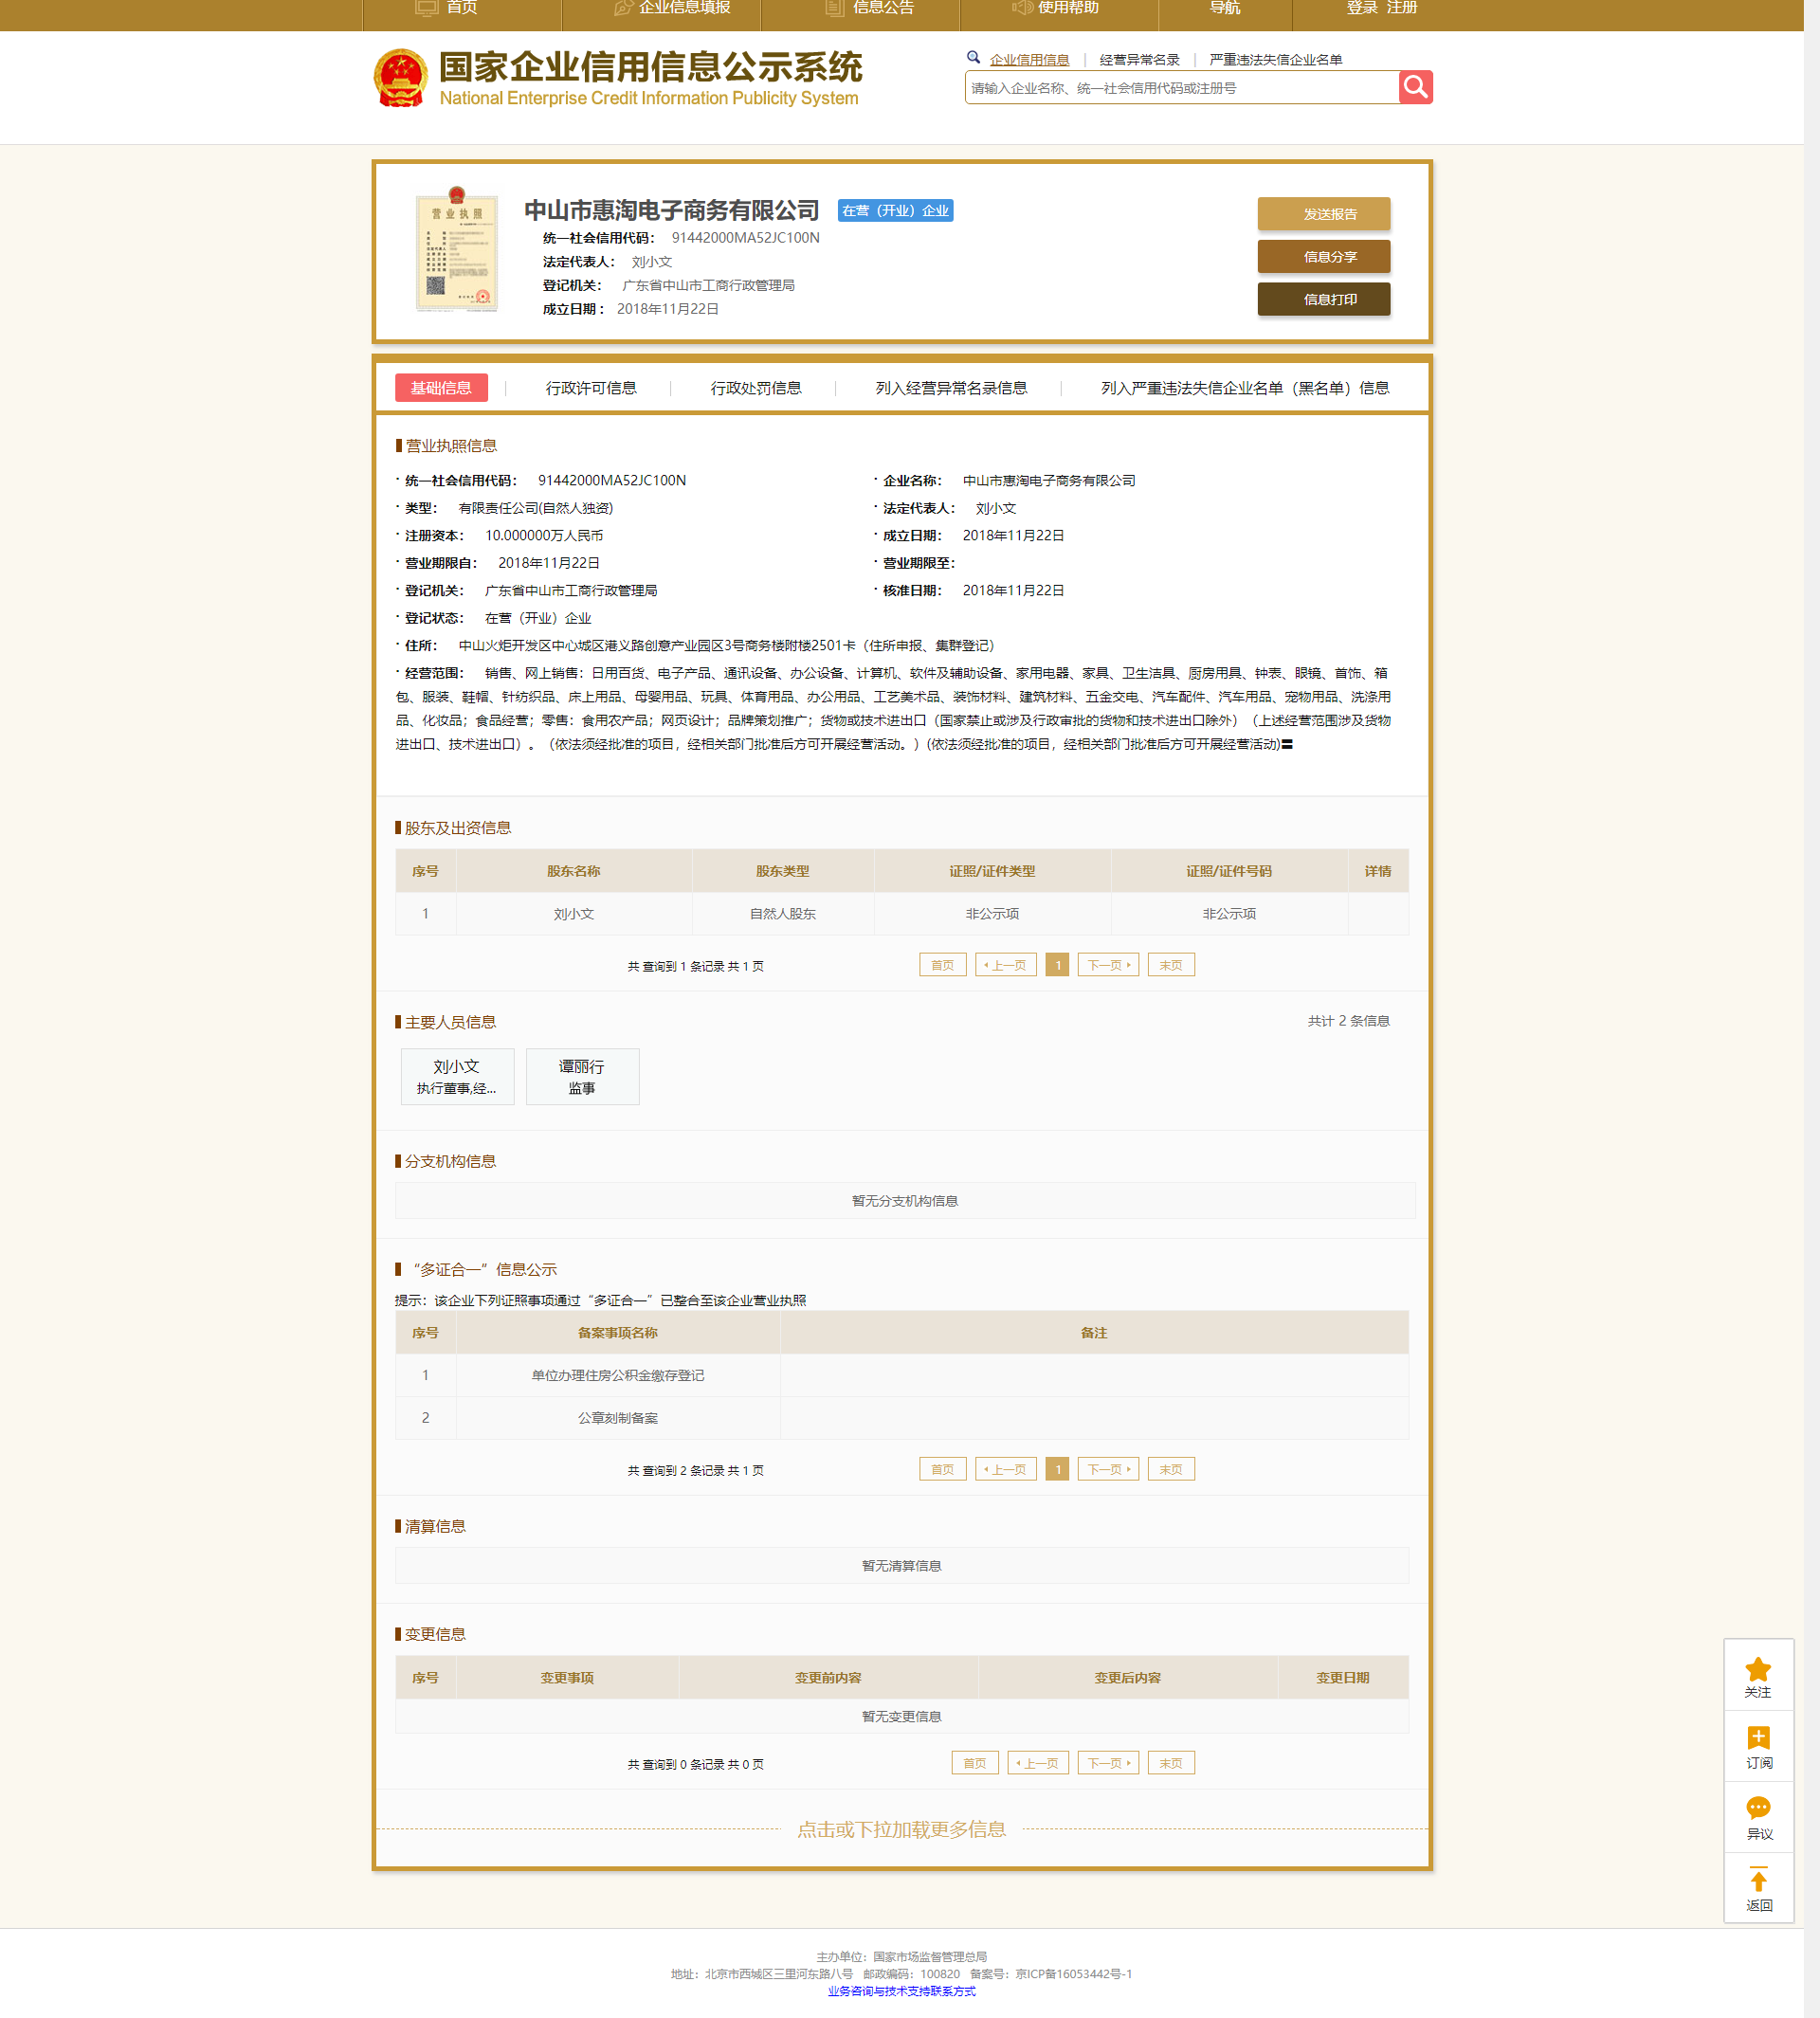This screenshot has width=1820, height=2018.
Task: Switch to the 基础信息 tab
Action: [441, 388]
